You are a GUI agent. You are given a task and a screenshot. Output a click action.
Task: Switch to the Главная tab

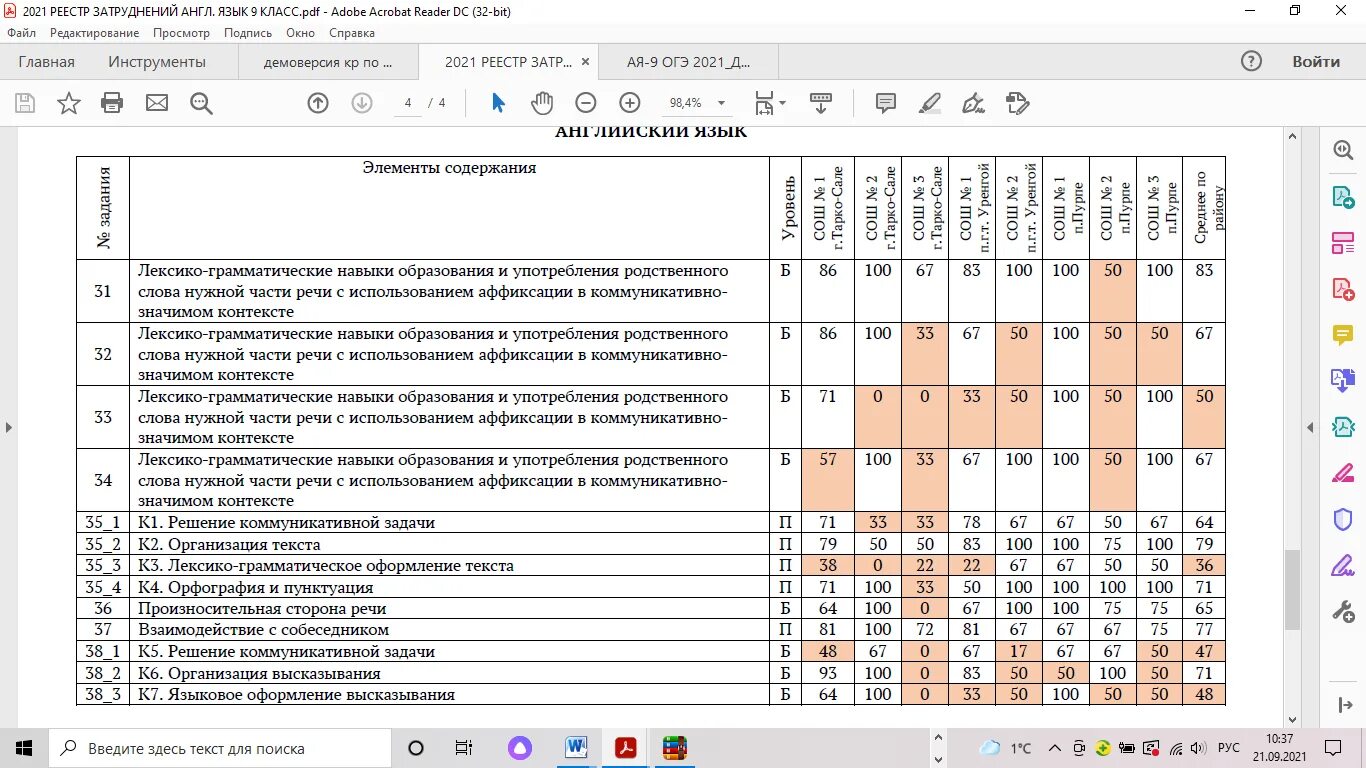click(46, 62)
